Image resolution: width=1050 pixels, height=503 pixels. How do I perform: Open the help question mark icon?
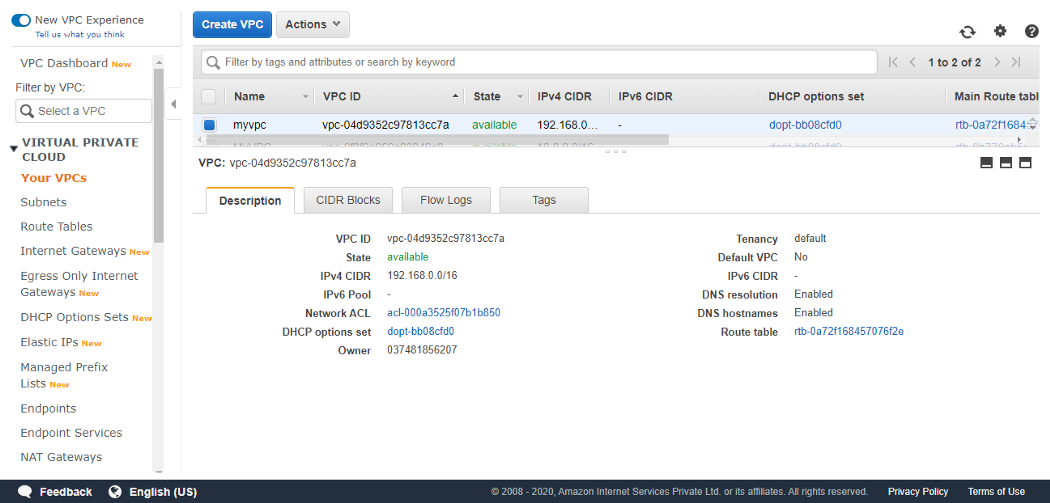[1032, 32]
